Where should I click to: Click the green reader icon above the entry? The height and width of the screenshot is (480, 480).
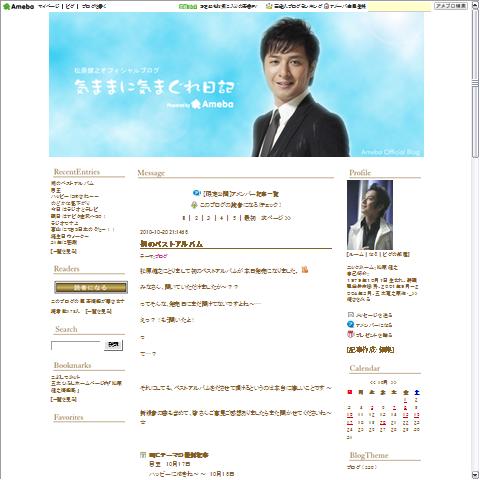194,205
